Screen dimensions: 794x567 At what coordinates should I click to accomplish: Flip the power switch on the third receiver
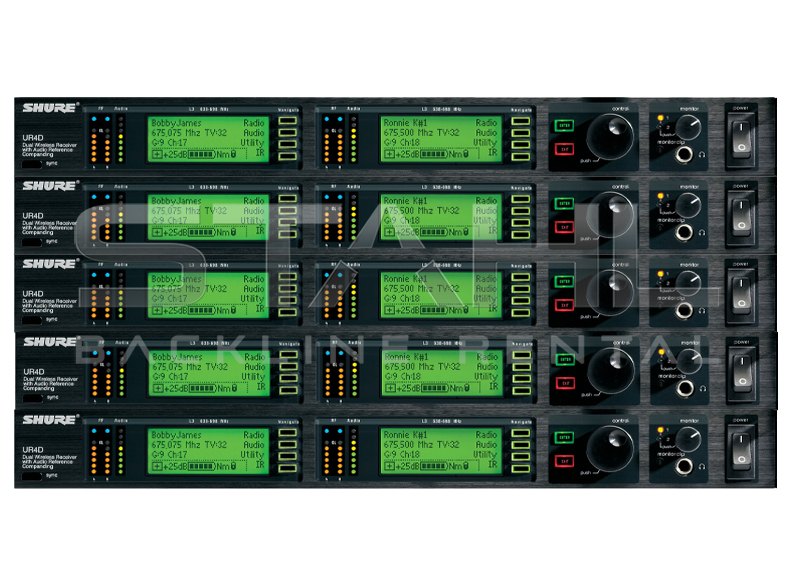pos(741,294)
